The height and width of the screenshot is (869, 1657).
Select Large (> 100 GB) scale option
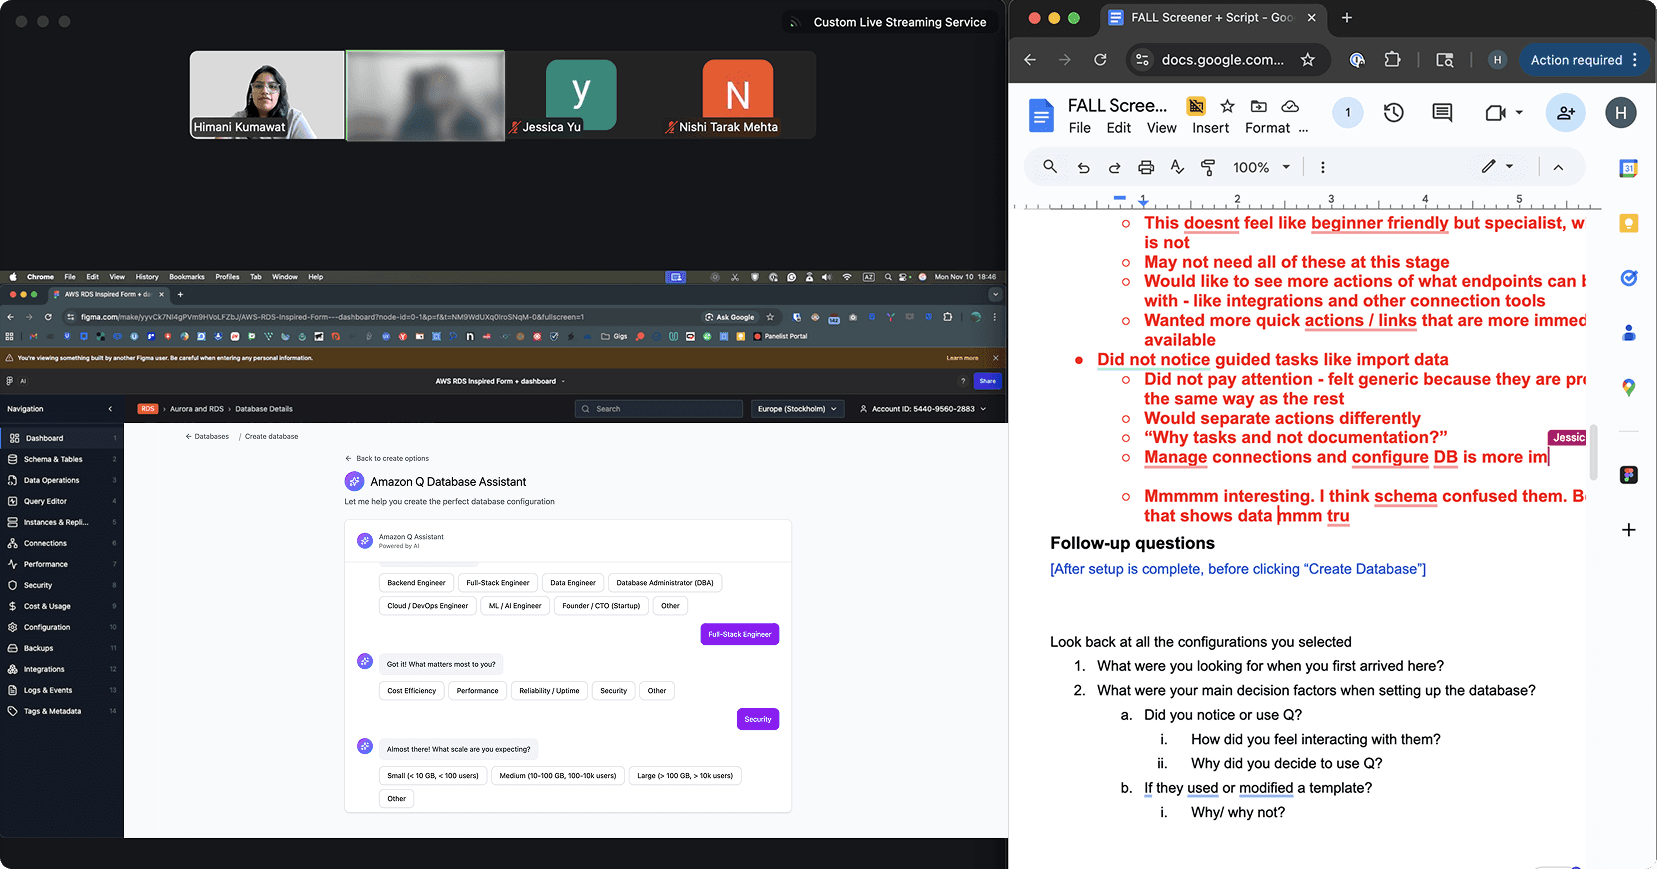click(685, 776)
